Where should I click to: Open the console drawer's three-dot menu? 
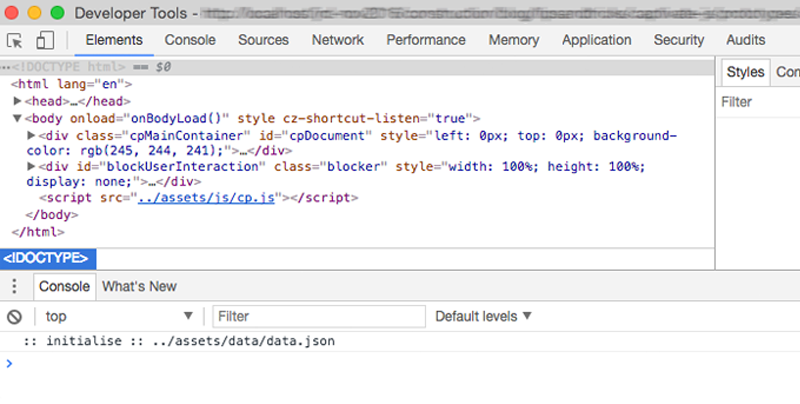pyautogui.click(x=14, y=286)
